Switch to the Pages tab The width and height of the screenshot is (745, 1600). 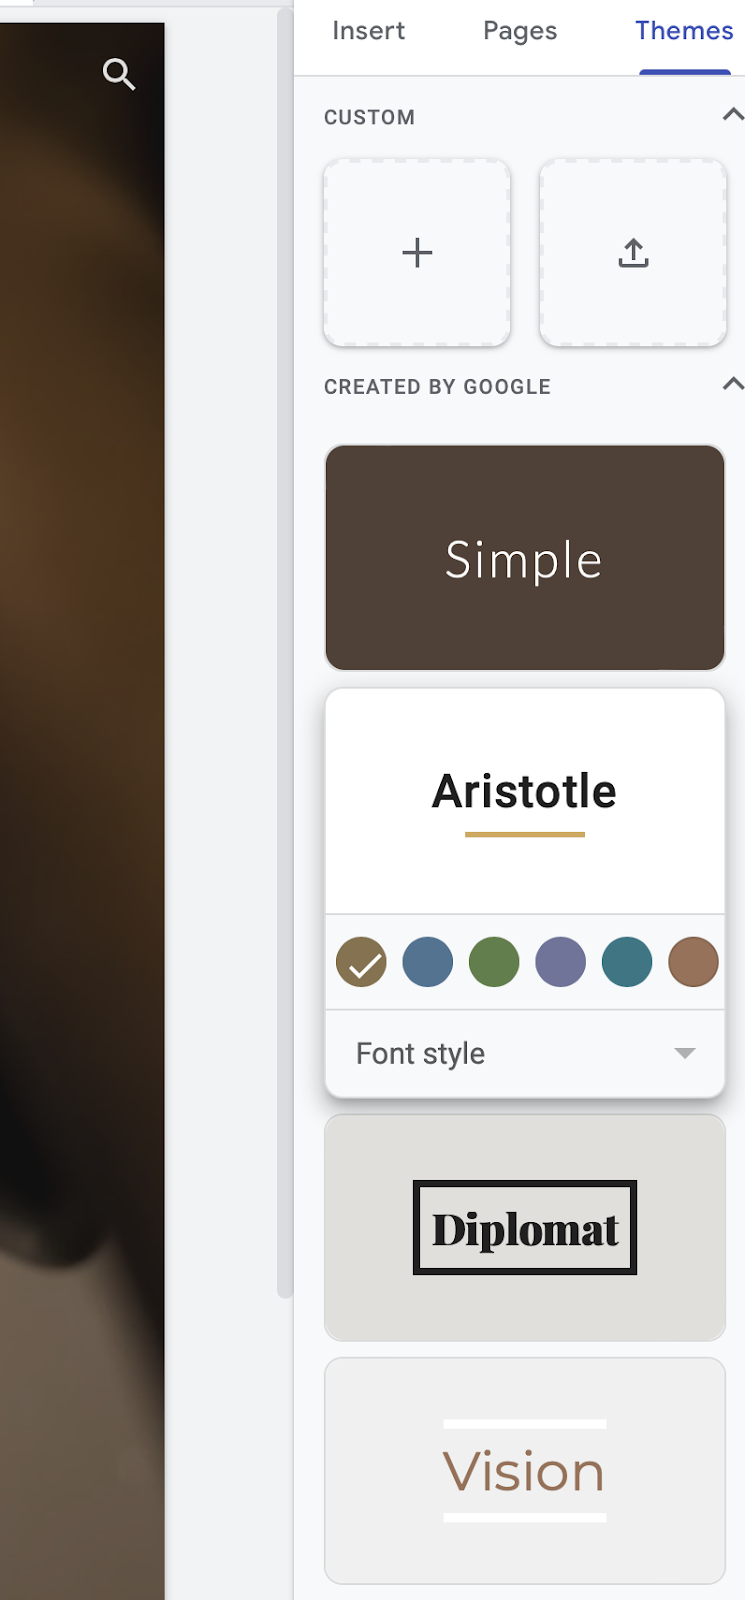tap(519, 31)
